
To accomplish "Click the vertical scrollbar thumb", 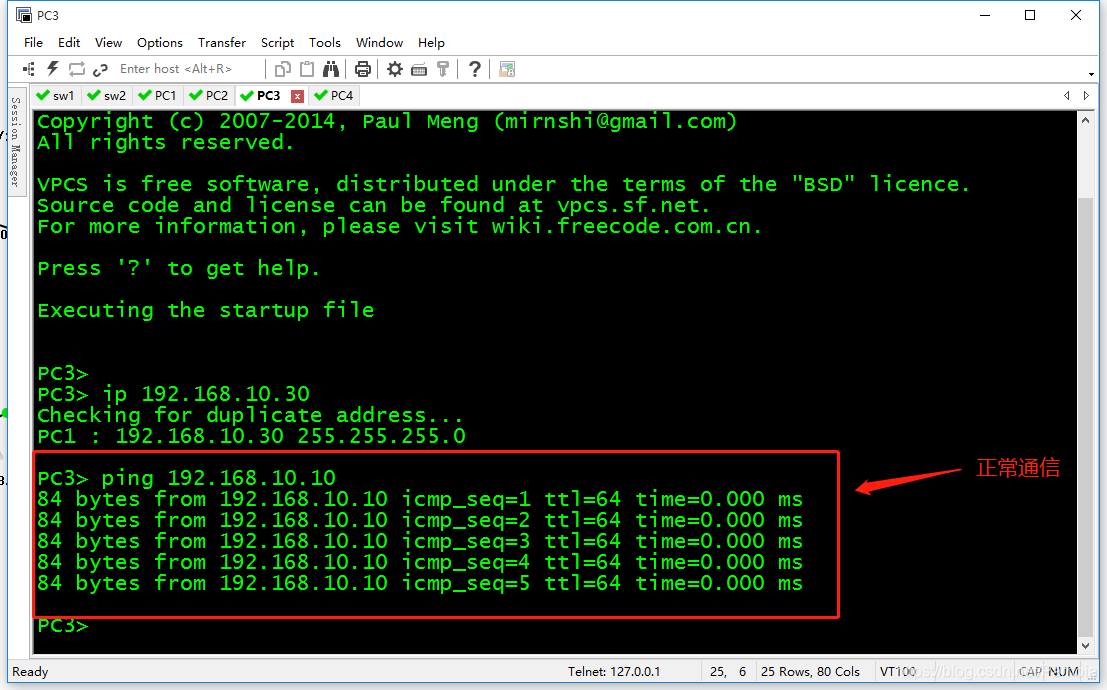I will click(x=1086, y=417).
